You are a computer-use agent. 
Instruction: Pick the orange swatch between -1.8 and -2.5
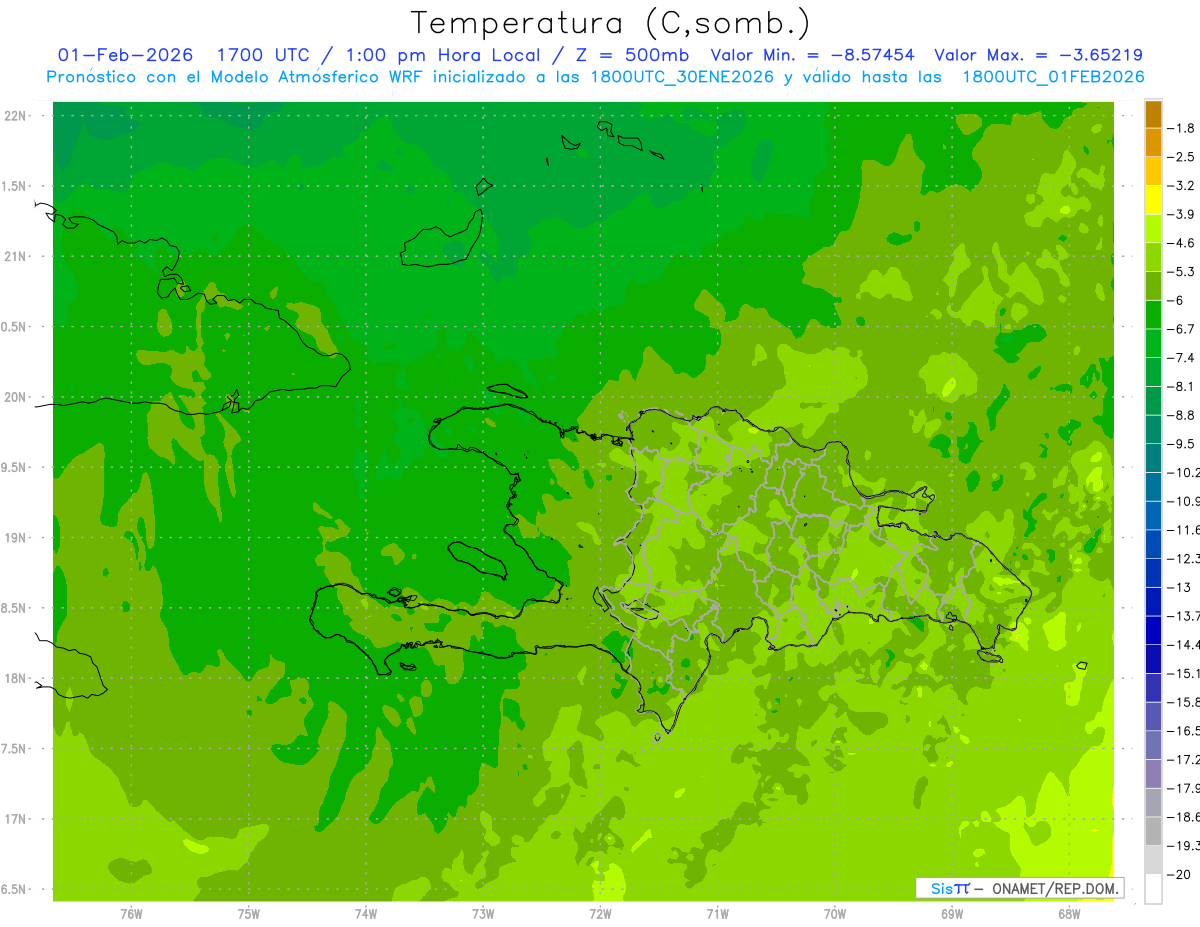coord(1153,143)
